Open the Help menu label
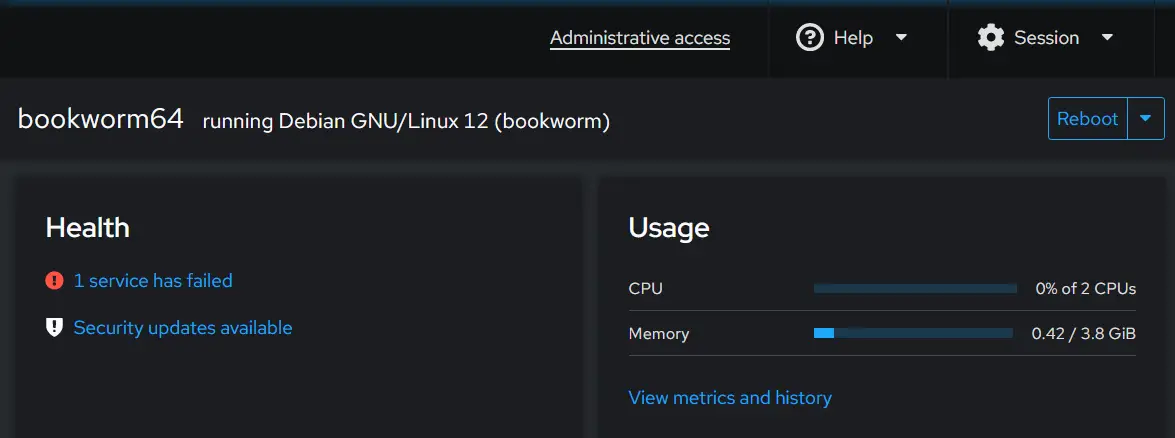This screenshot has width=1175, height=438. pyautogui.click(x=853, y=38)
